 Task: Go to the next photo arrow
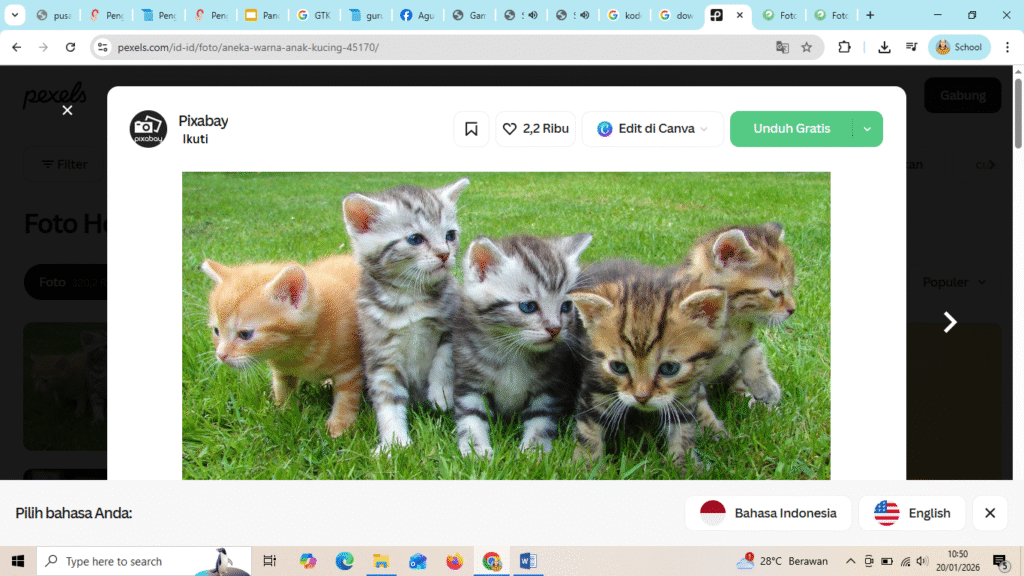tap(950, 322)
